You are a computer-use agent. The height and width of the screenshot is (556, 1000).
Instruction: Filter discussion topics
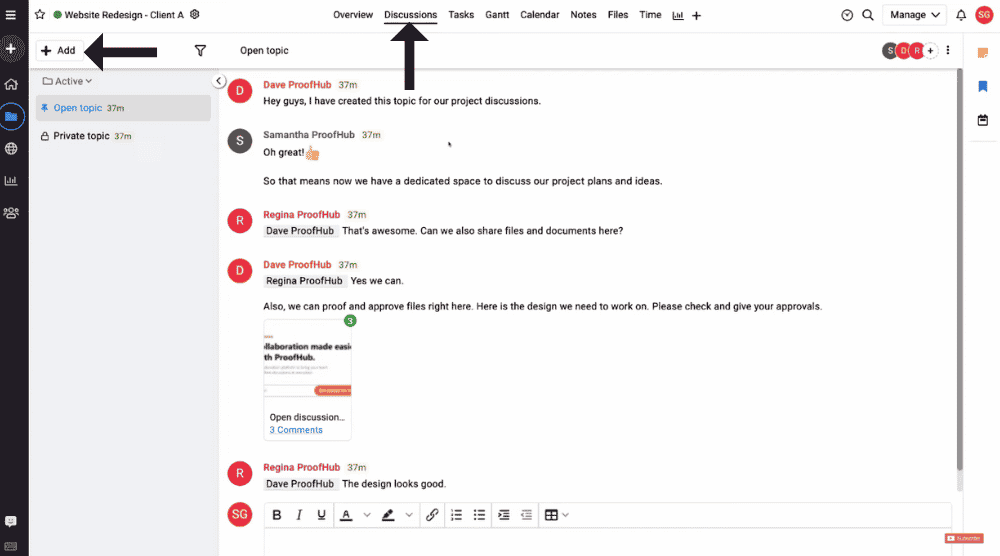pyautogui.click(x=200, y=50)
